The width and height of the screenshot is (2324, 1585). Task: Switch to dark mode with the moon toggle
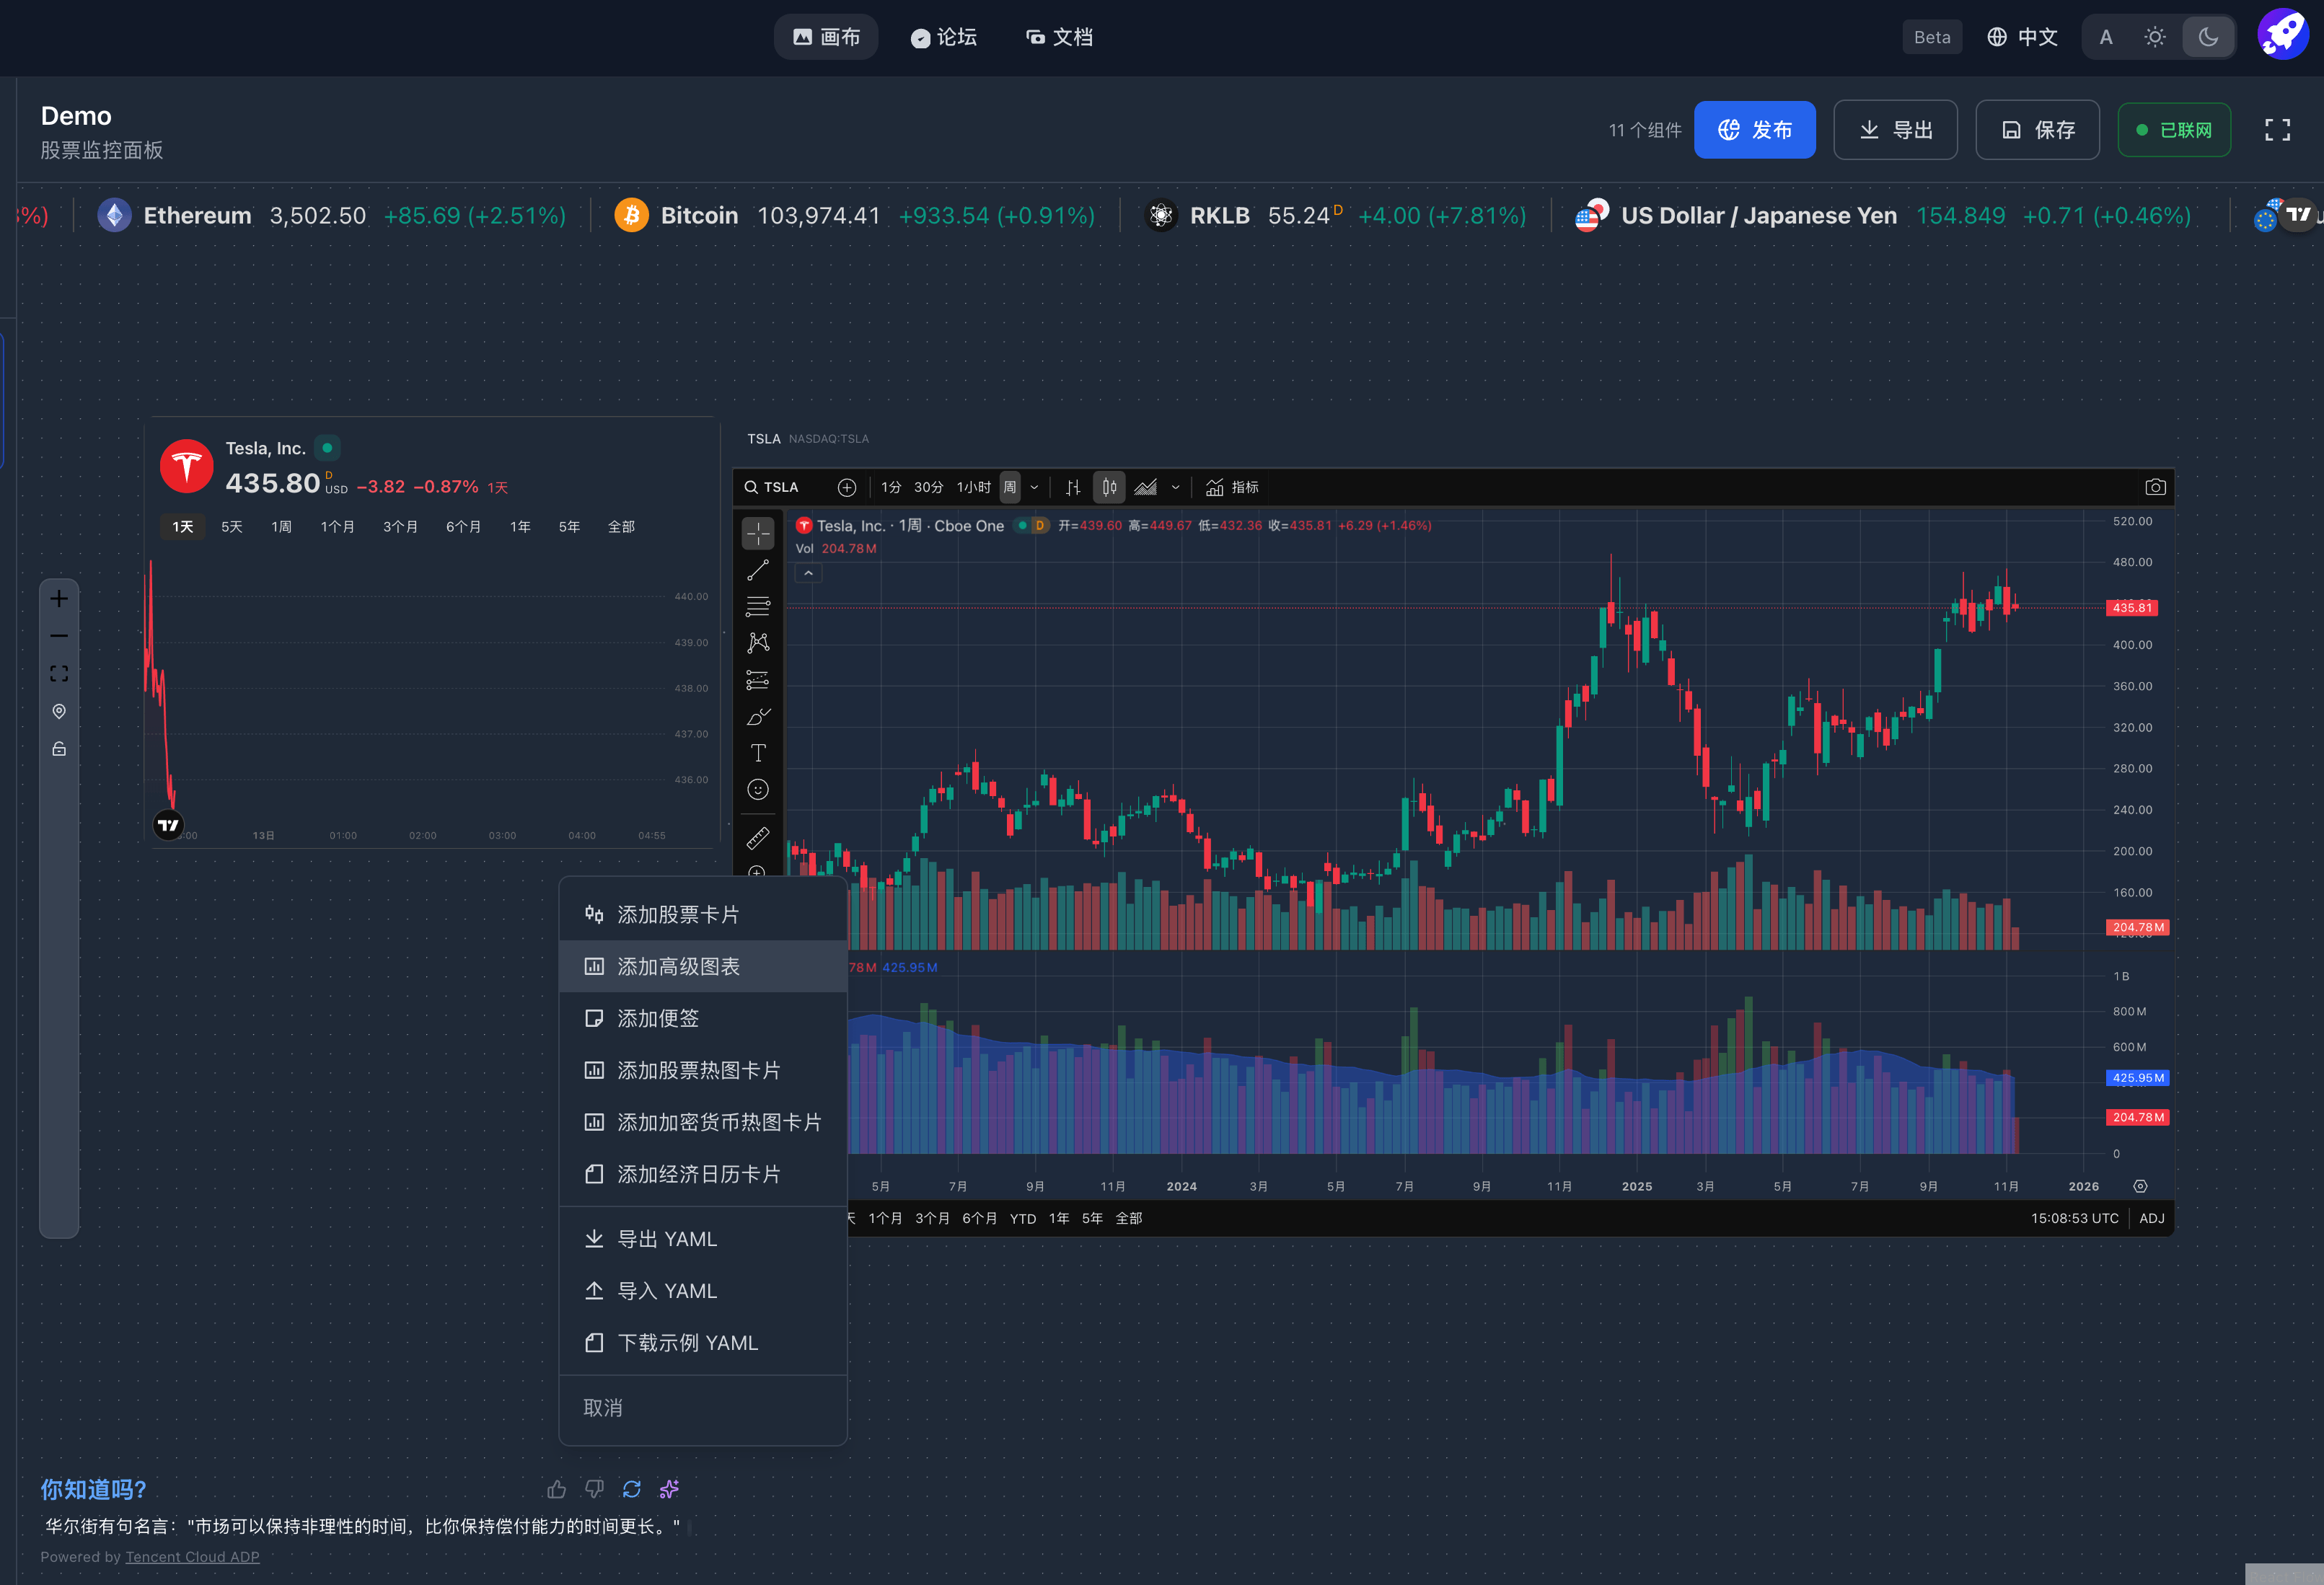pos(2208,37)
